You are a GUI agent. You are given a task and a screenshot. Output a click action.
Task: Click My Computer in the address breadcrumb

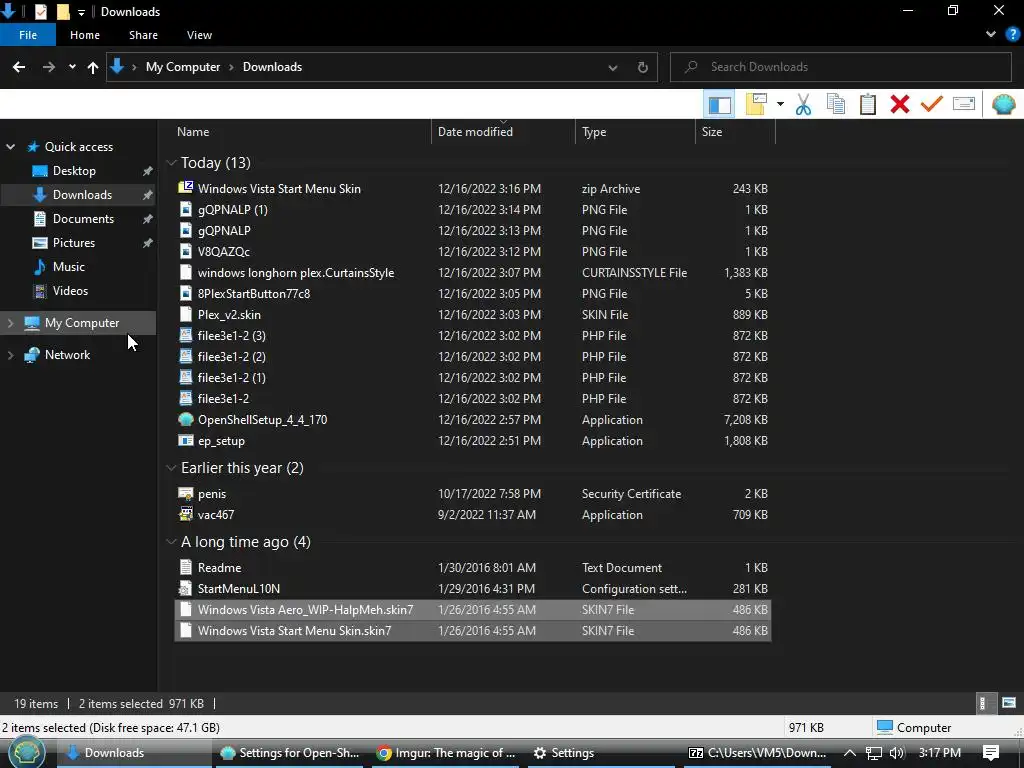point(183,67)
